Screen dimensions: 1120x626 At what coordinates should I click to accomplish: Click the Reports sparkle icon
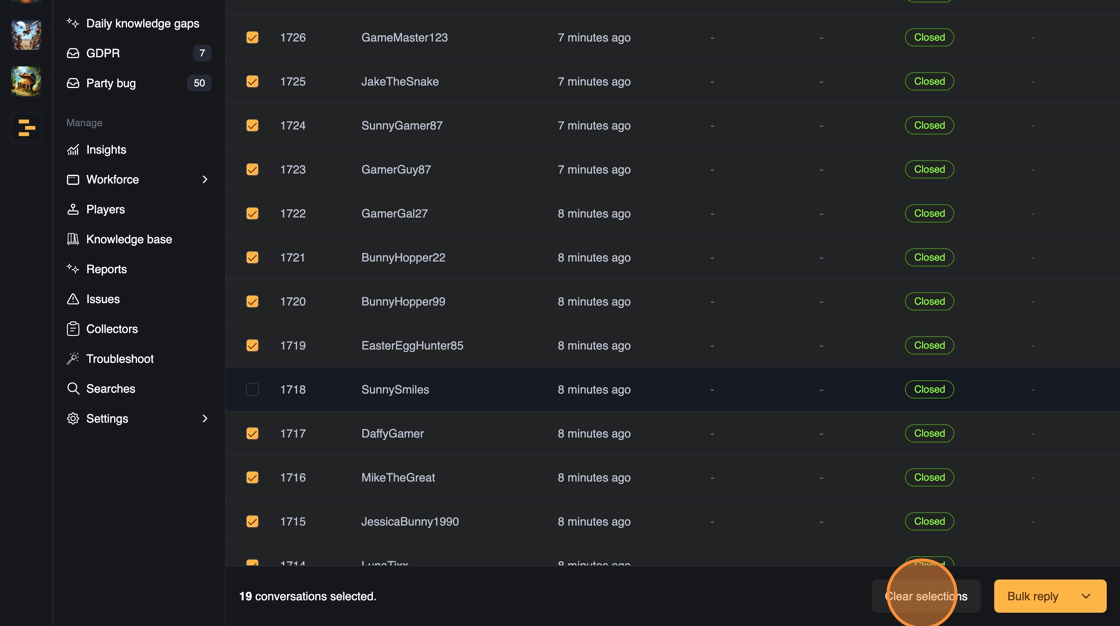click(73, 269)
